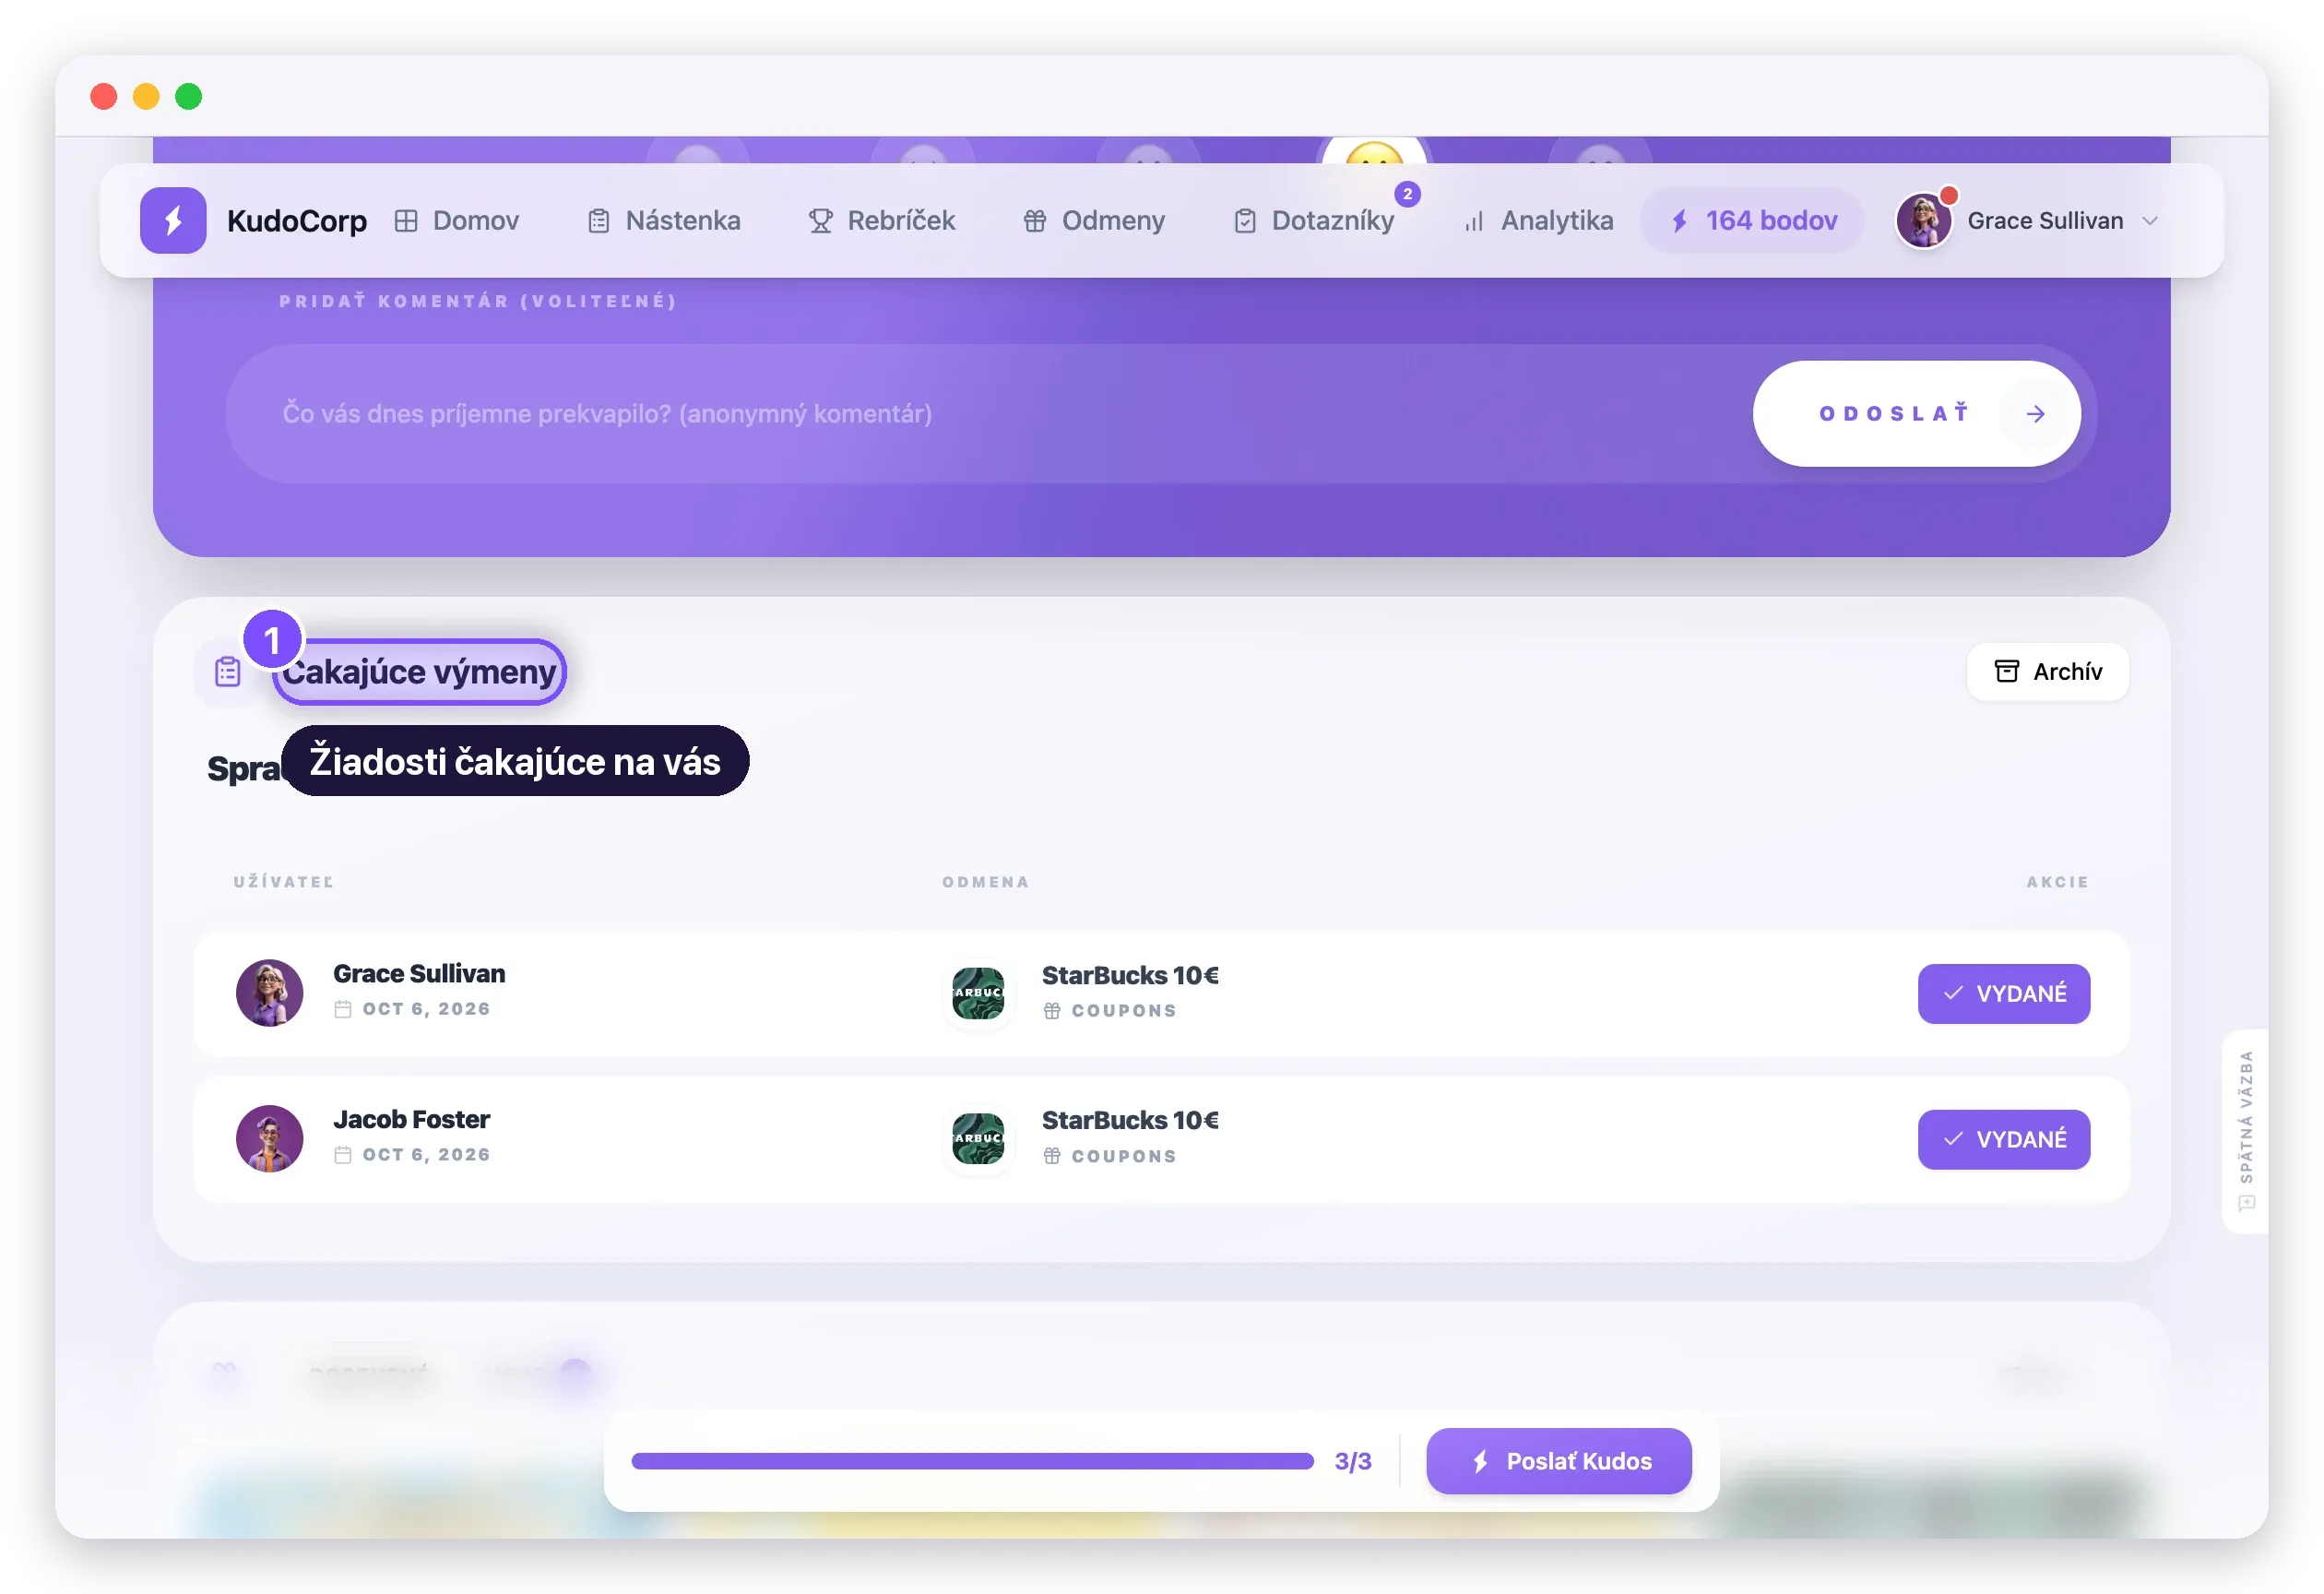Click the StarBucks 10€ title in Jacob's row
2324x1594 pixels.
(x=1130, y=1120)
